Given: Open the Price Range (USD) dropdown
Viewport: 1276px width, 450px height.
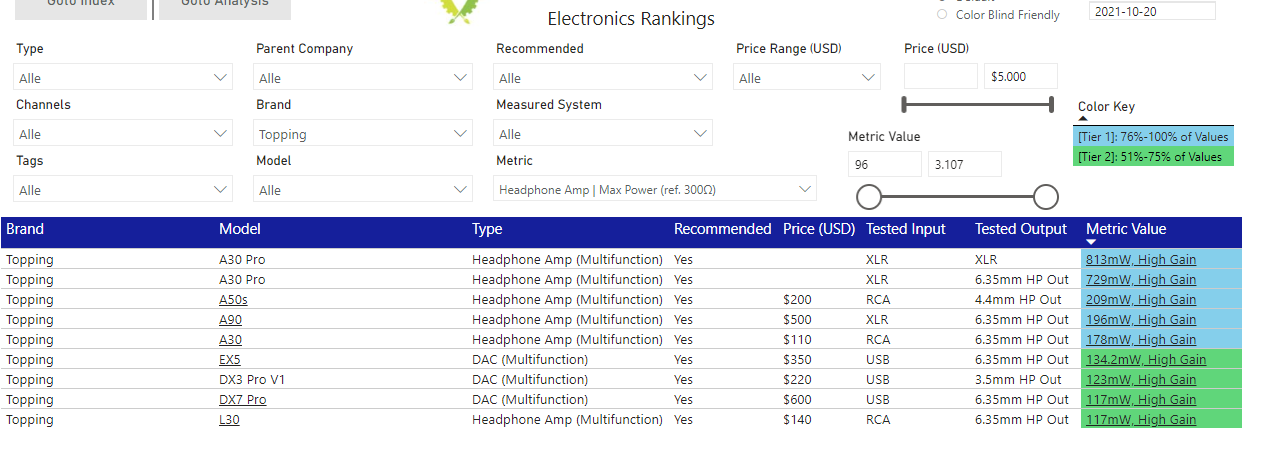Looking at the screenshot, I should pyautogui.click(x=807, y=77).
